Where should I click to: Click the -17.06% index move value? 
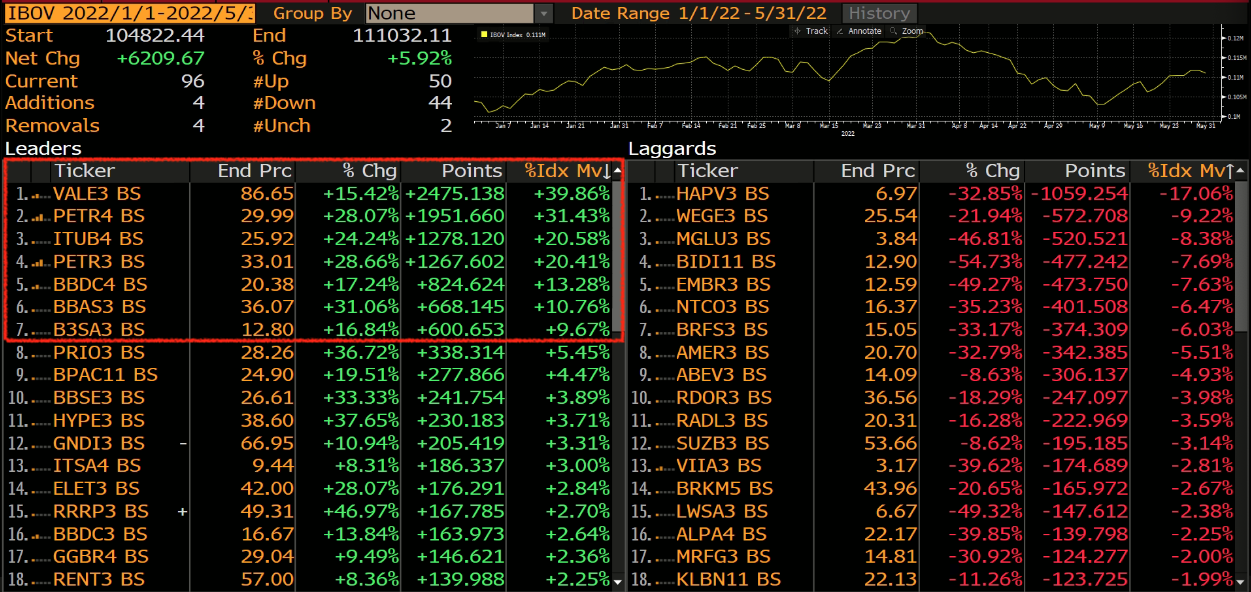click(x=1197, y=193)
